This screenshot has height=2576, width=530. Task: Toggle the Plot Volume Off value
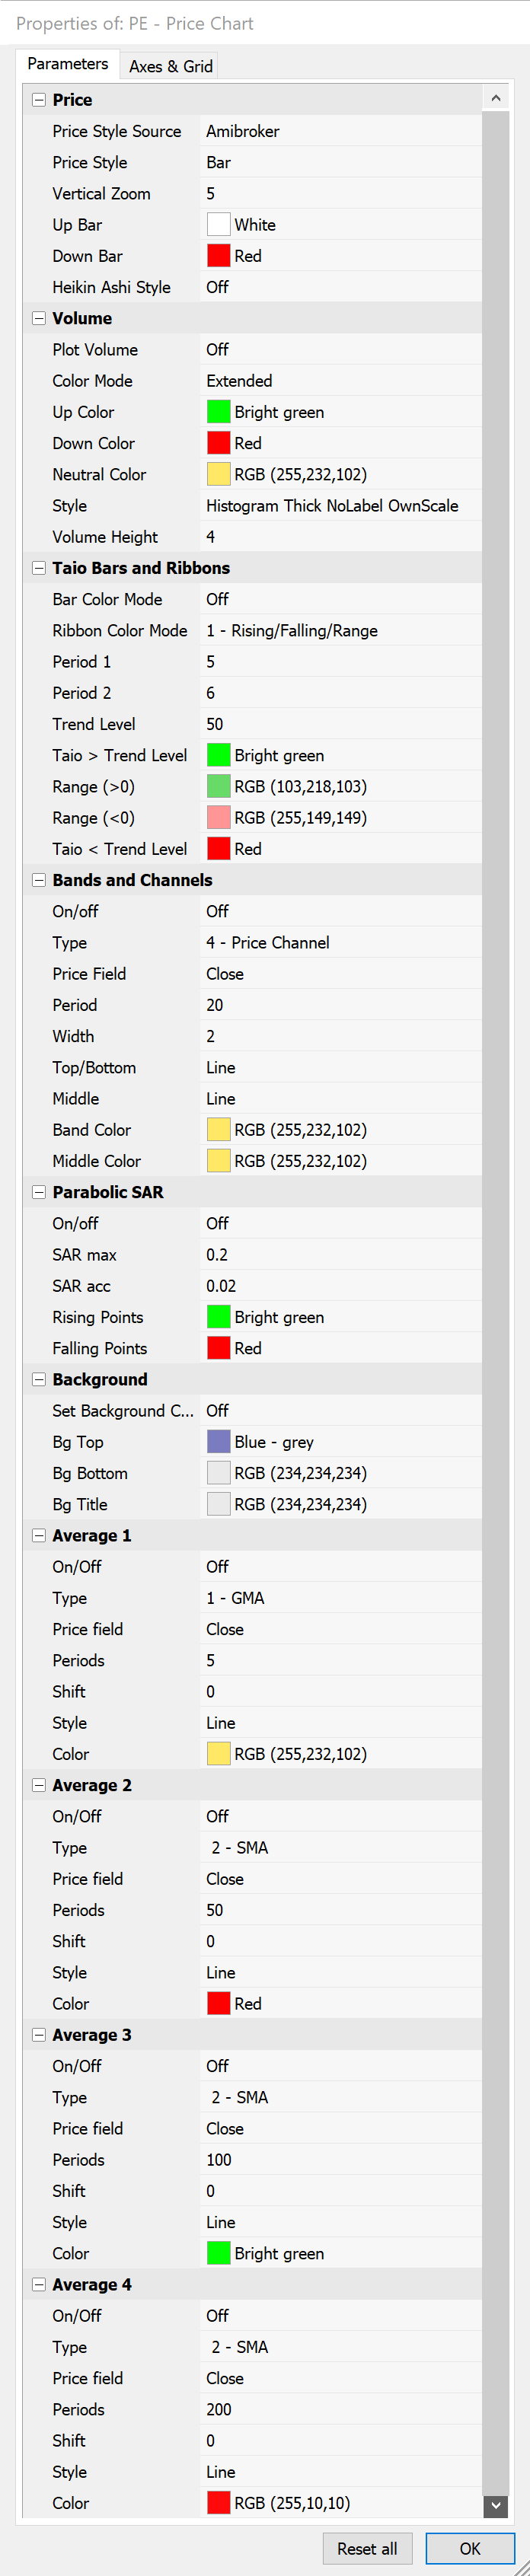340,349
